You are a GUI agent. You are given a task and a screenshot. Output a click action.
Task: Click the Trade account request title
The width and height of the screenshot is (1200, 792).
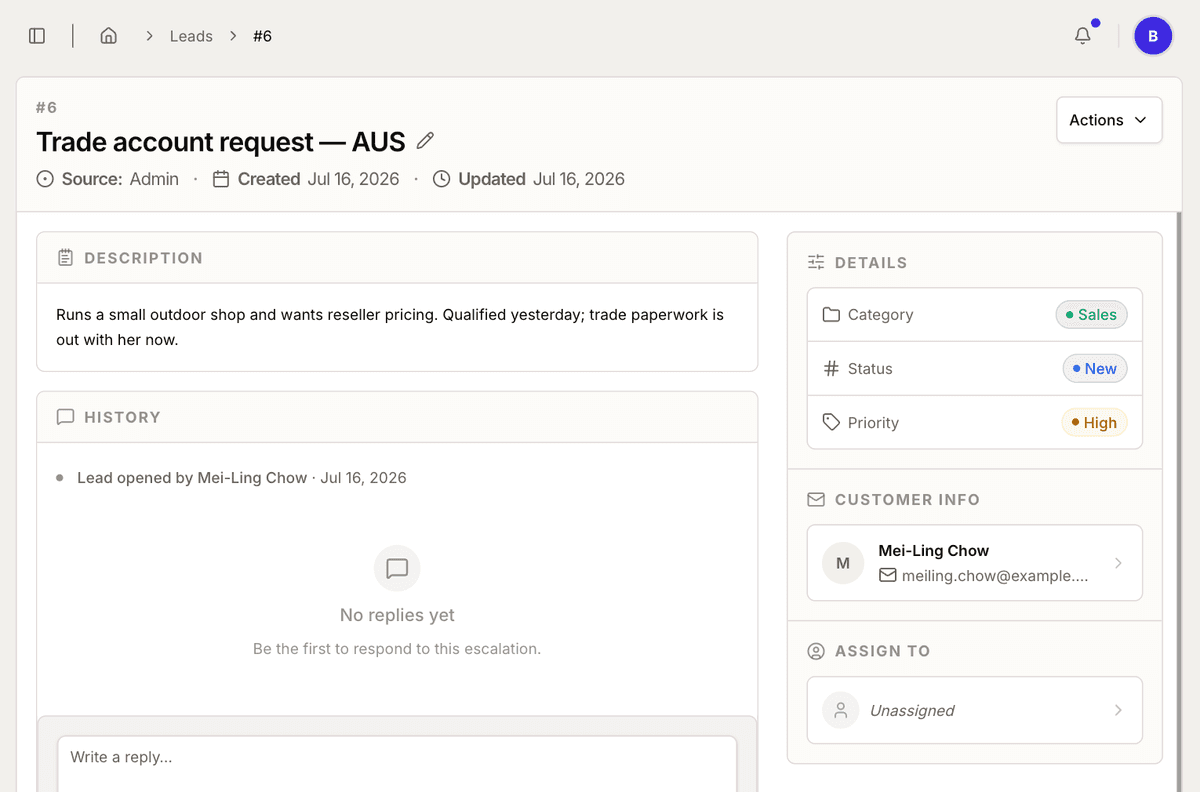point(221,142)
